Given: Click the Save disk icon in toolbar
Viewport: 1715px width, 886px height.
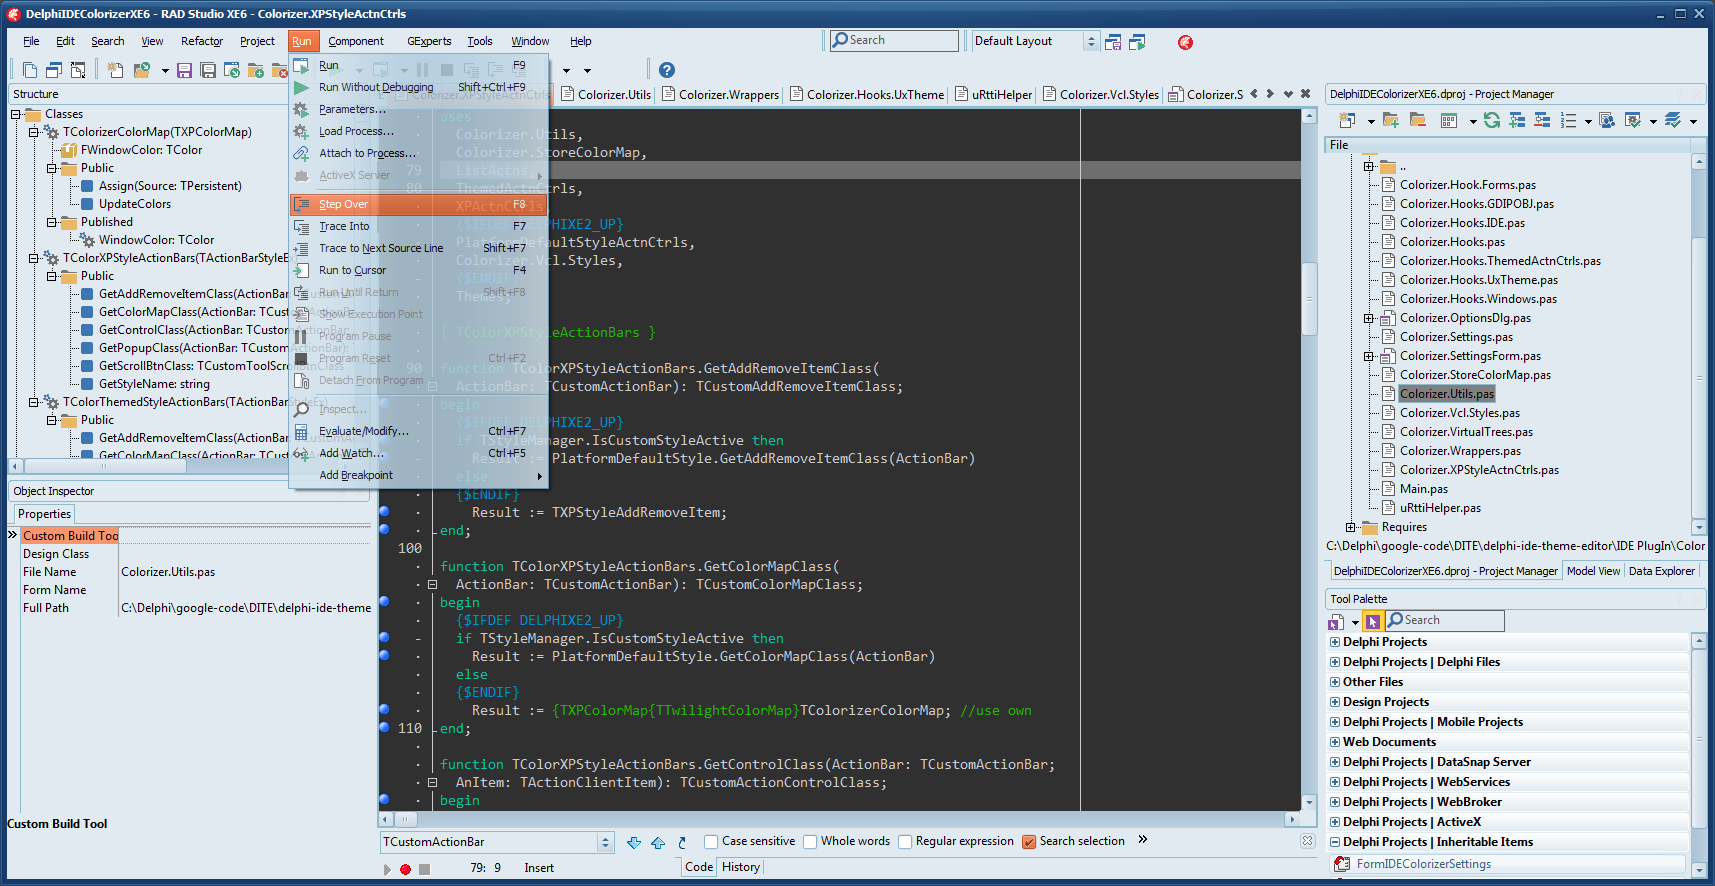Looking at the screenshot, I should pos(184,70).
